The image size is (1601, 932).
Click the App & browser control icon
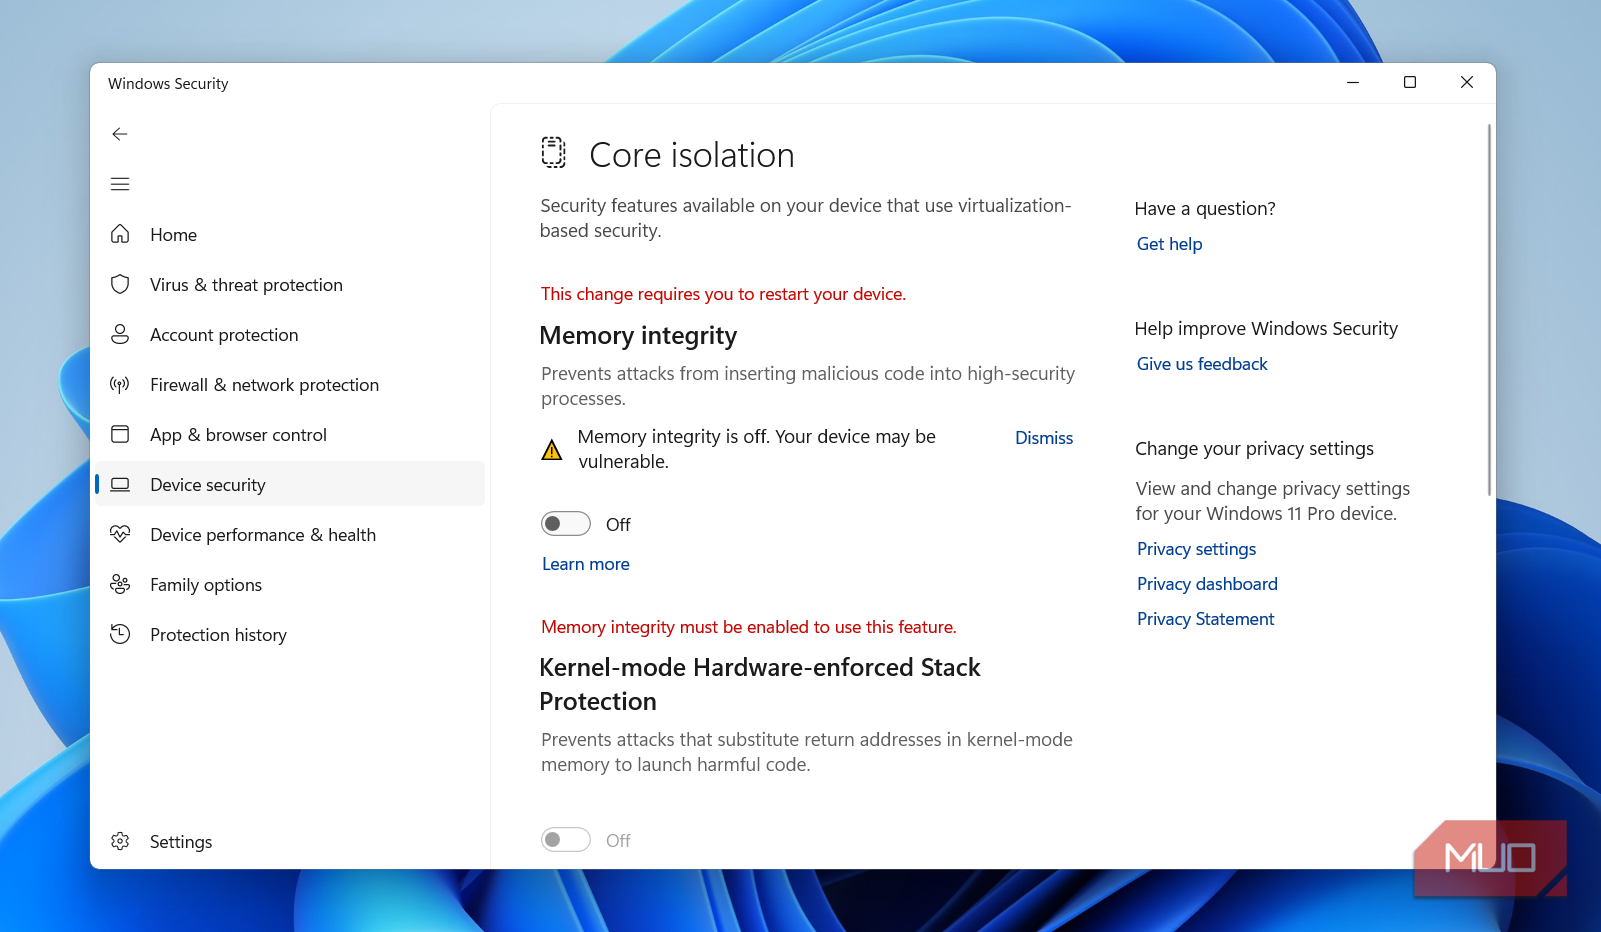(120, 434)
